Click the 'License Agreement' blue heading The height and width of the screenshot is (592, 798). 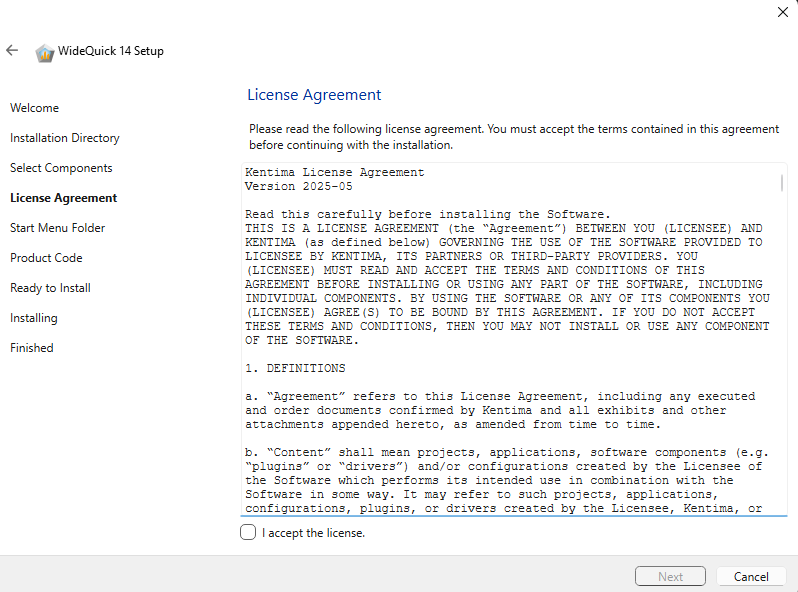[314, 95]
